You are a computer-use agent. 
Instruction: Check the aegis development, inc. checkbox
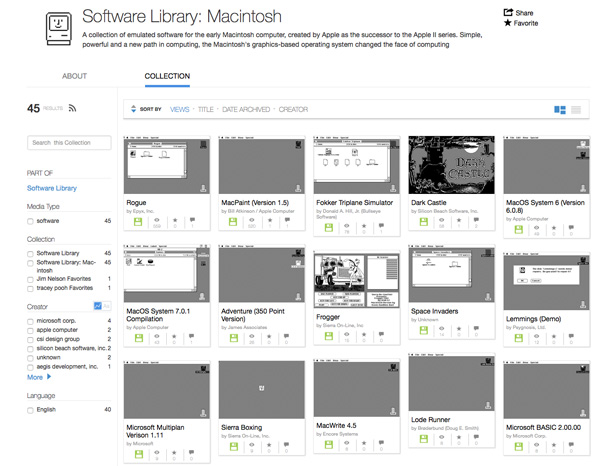(x=30, y=367)
